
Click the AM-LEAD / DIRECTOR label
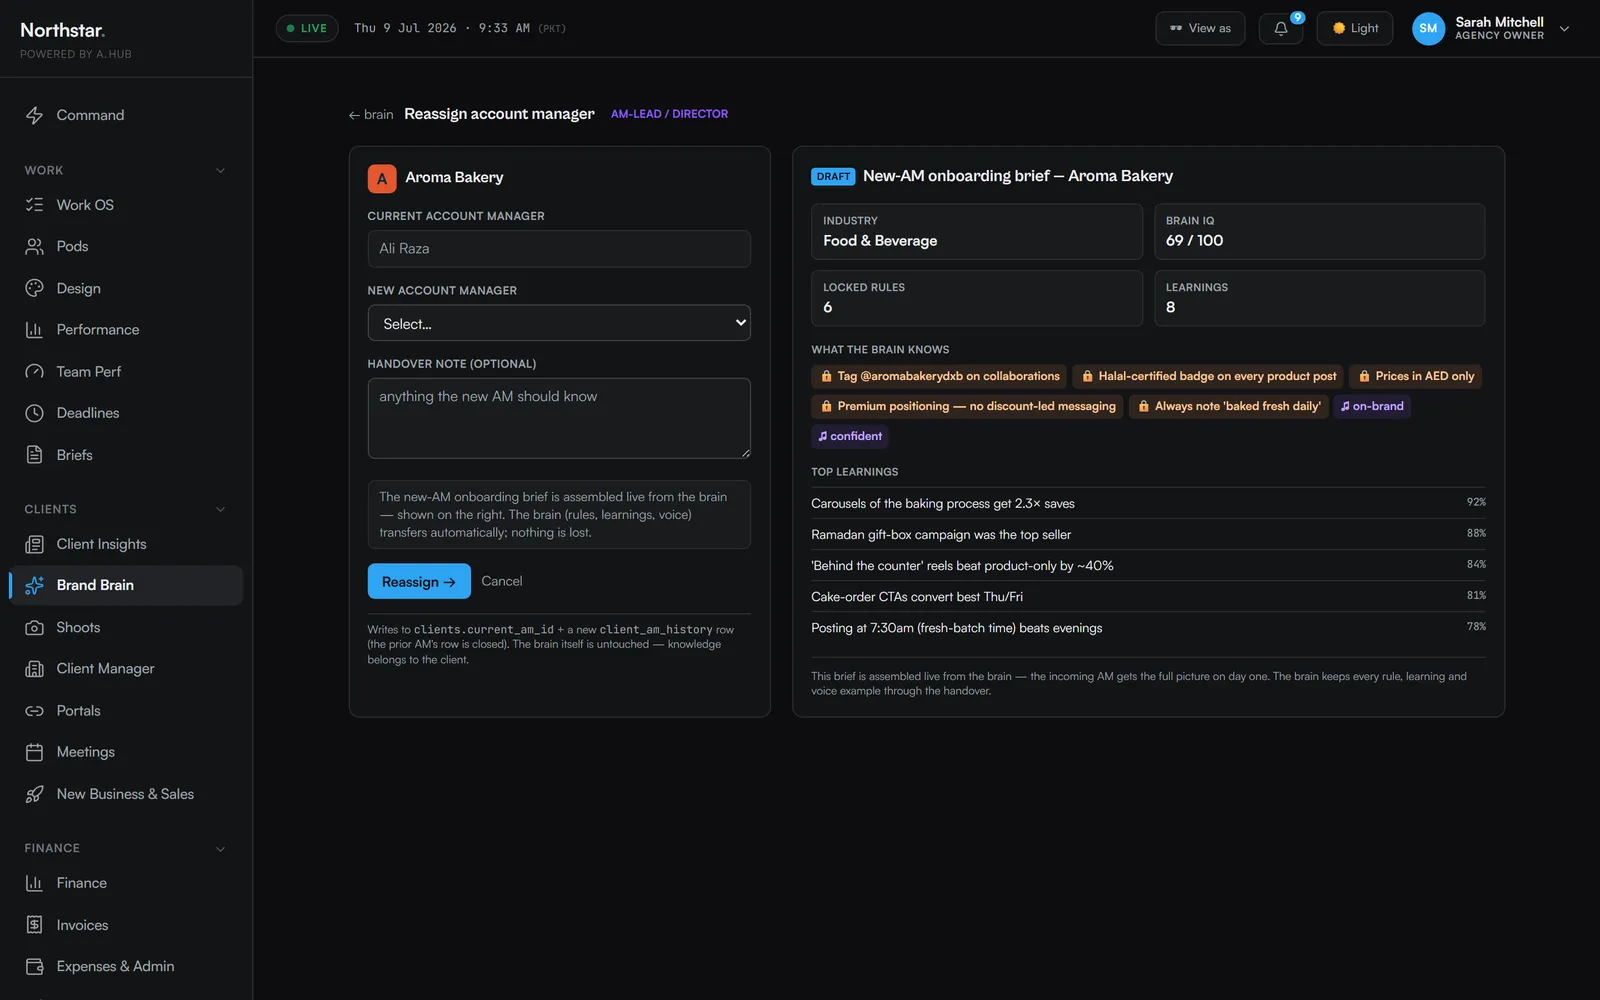tap(669, 114)
